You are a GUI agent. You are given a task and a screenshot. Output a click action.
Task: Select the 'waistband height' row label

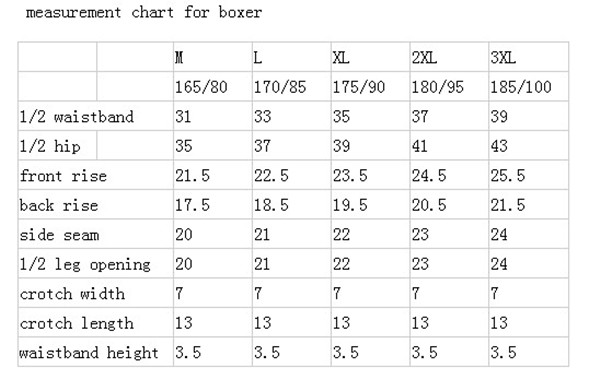point(89,353)
